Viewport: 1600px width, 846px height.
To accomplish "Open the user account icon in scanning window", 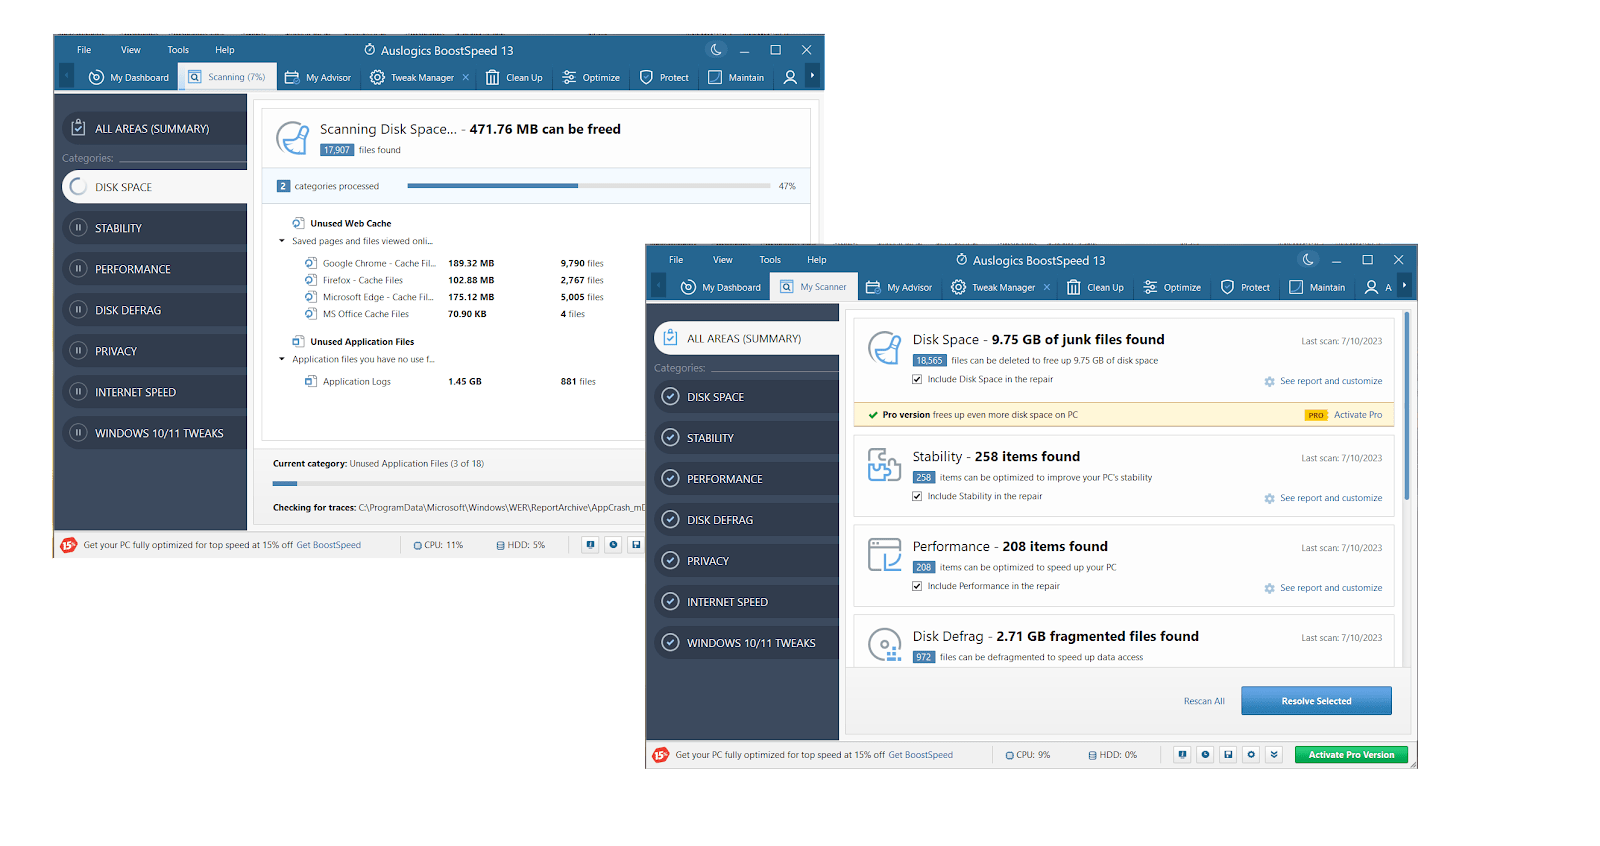I will click(x=790, y=77).
